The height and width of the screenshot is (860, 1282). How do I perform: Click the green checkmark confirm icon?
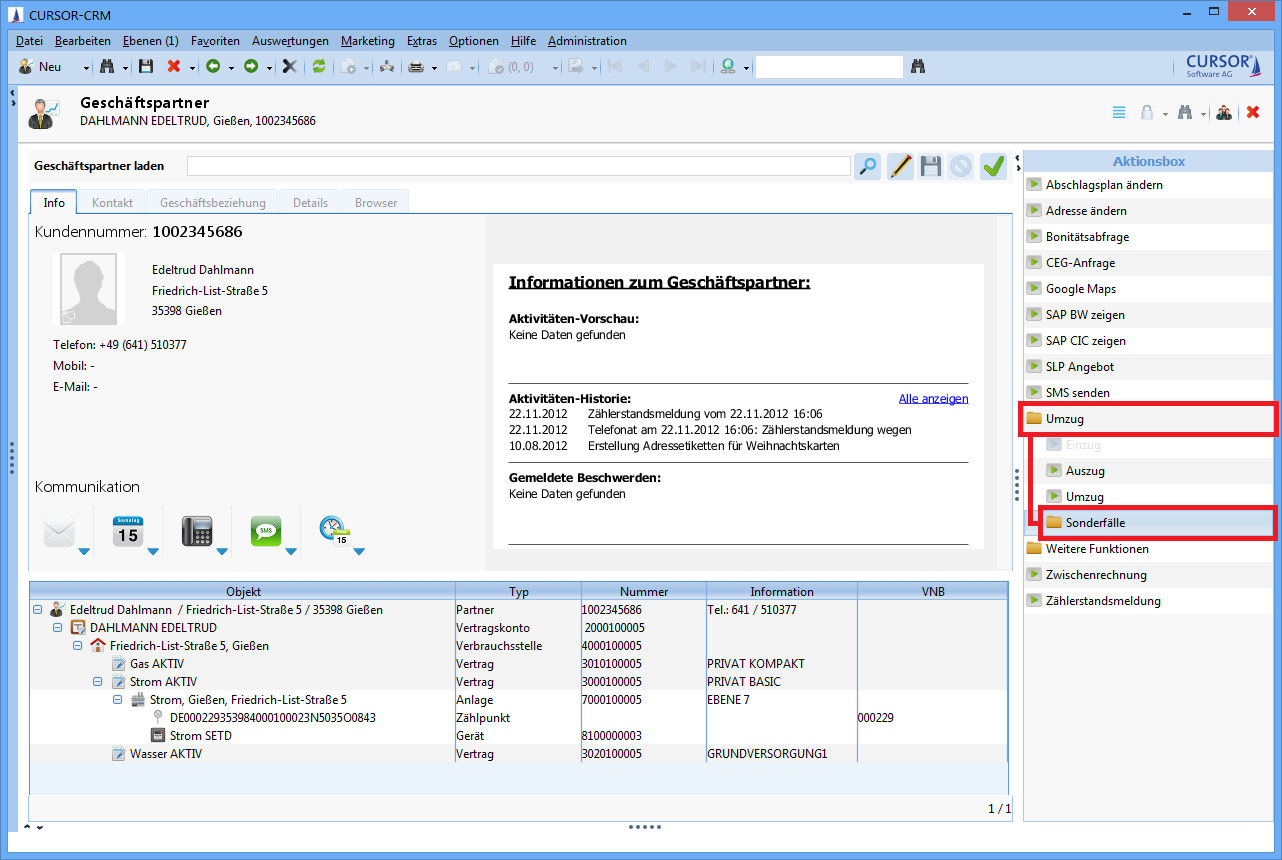point(993,166)
